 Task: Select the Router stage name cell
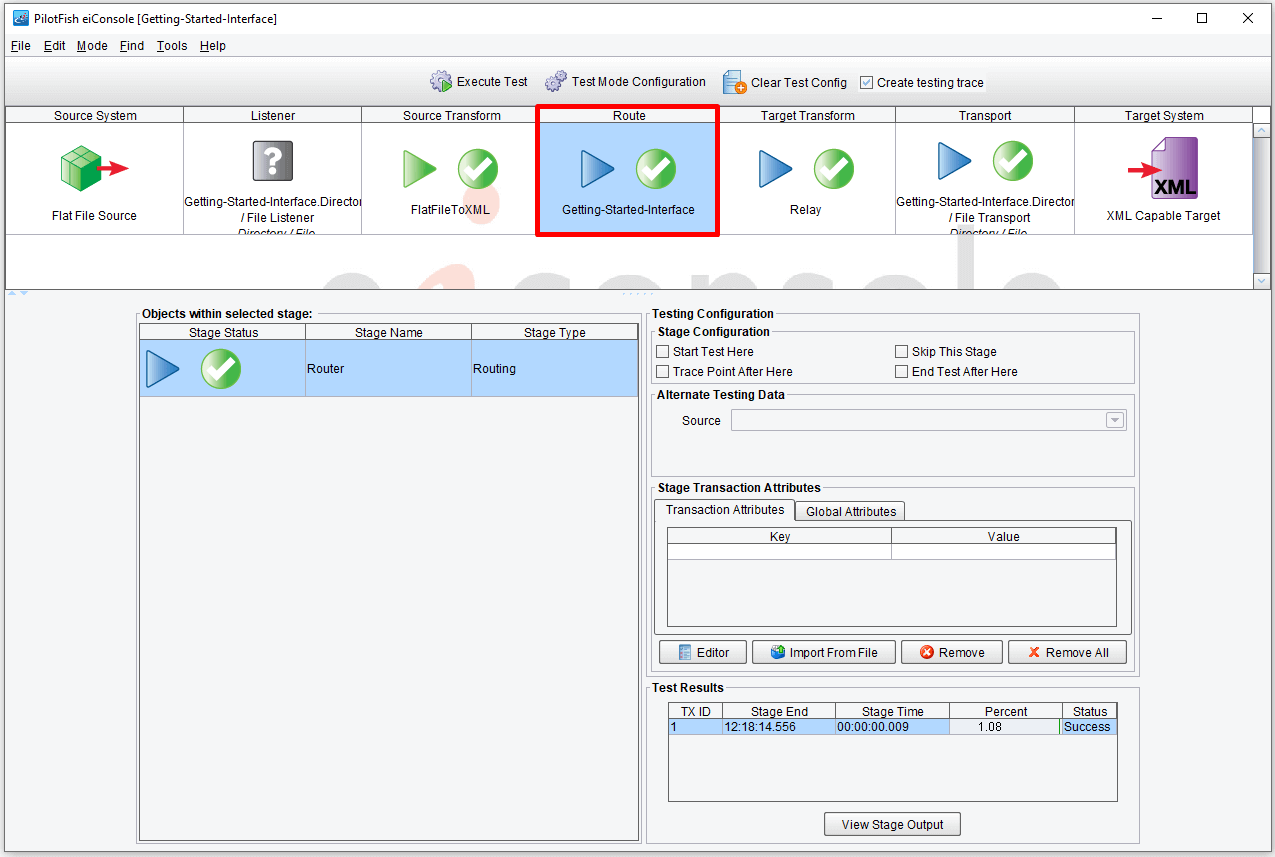coord(388,369)
